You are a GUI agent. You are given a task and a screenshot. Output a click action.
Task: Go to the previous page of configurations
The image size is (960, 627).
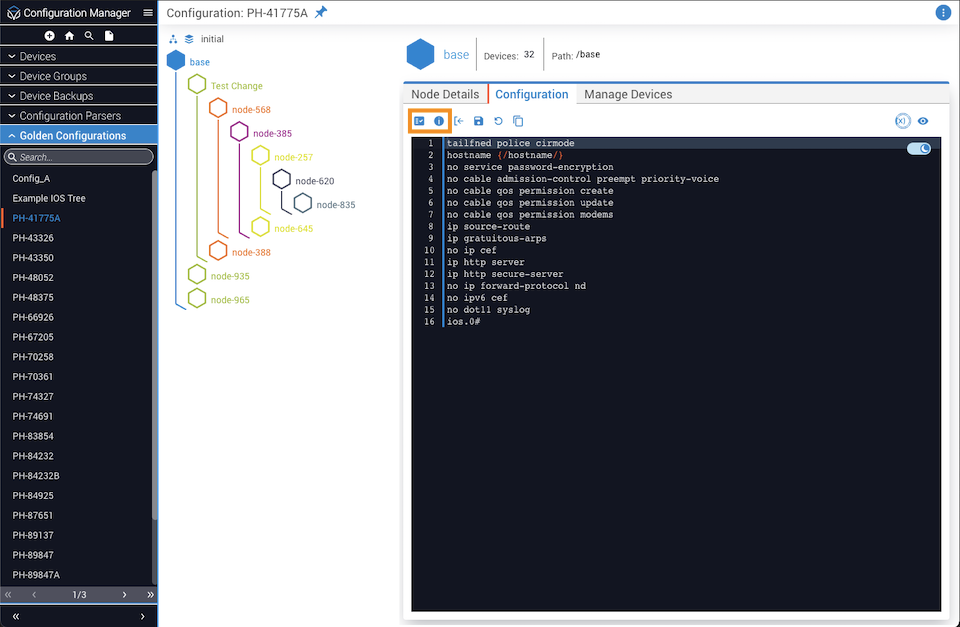pyautogui.click(x=34, y=595)
